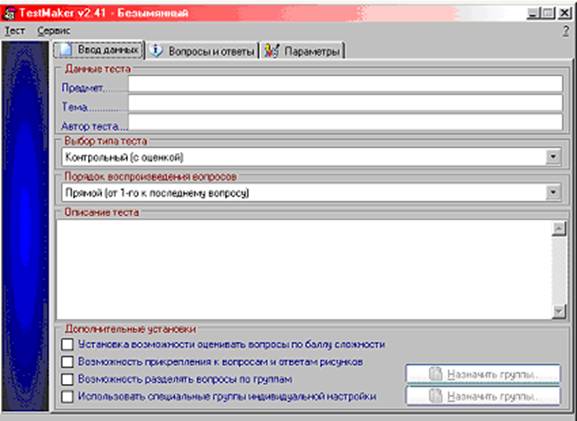Screen dimensions: 577x421
Task: Tick special individual settings groups checkbox
Action: click(x=67, y=397)
